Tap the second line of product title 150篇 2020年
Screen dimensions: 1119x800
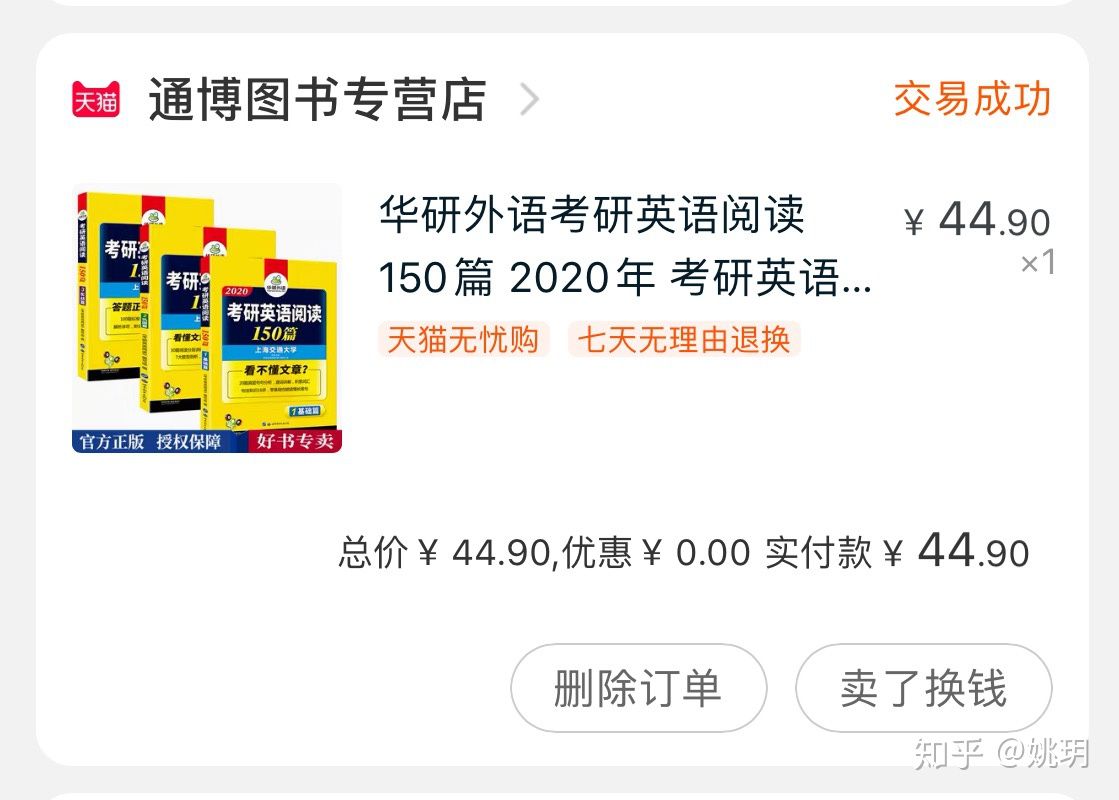coord(625,278)
